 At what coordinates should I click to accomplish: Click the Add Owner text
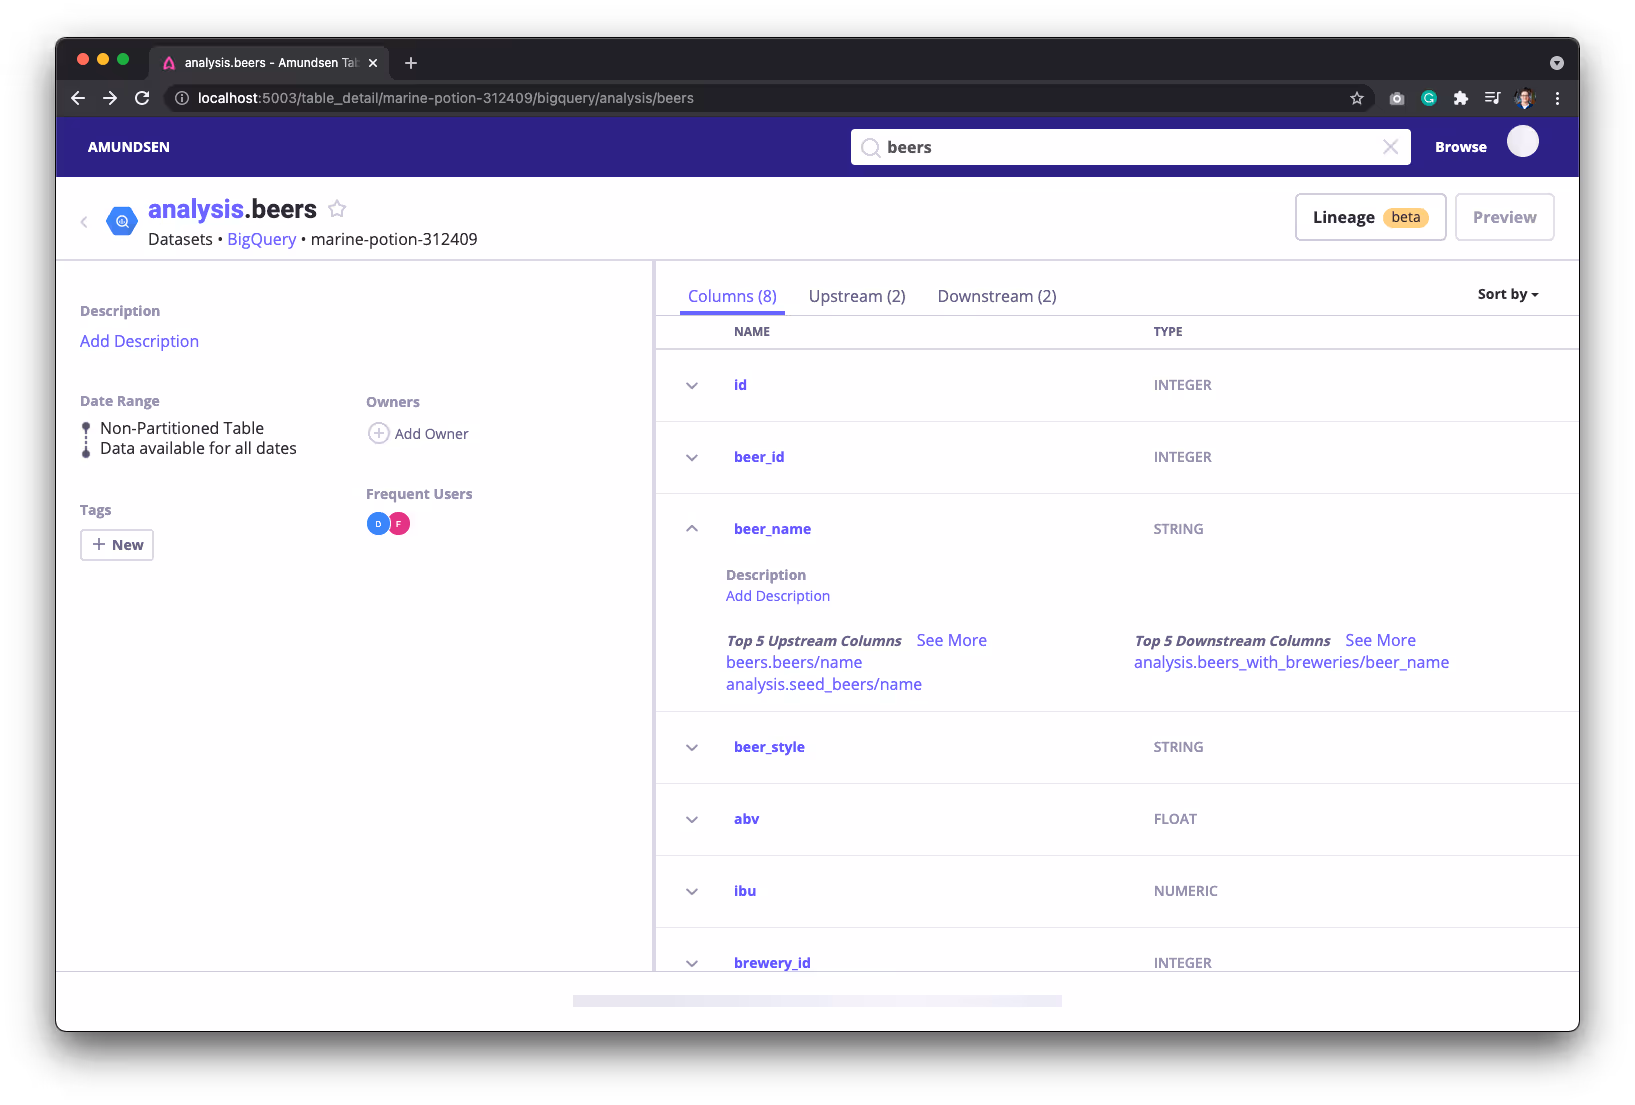point(431,434)
